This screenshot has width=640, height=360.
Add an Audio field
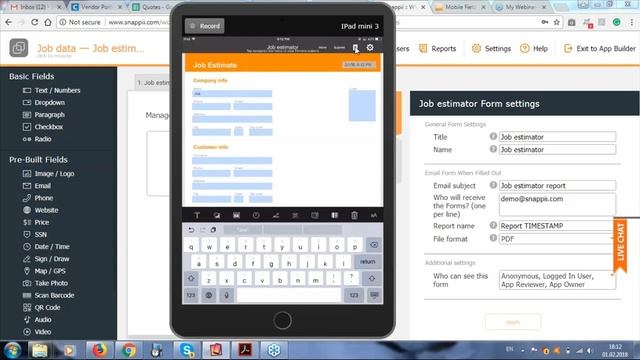click(x=37, y=320)
